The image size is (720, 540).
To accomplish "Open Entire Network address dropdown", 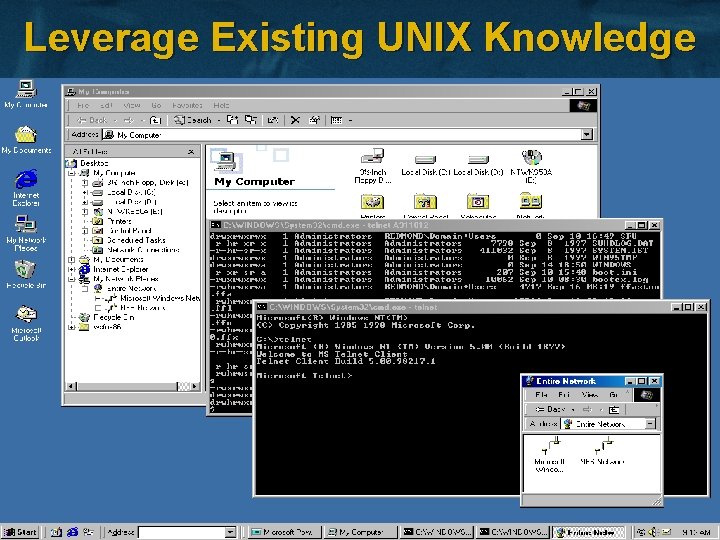I will tap(650, 424).
